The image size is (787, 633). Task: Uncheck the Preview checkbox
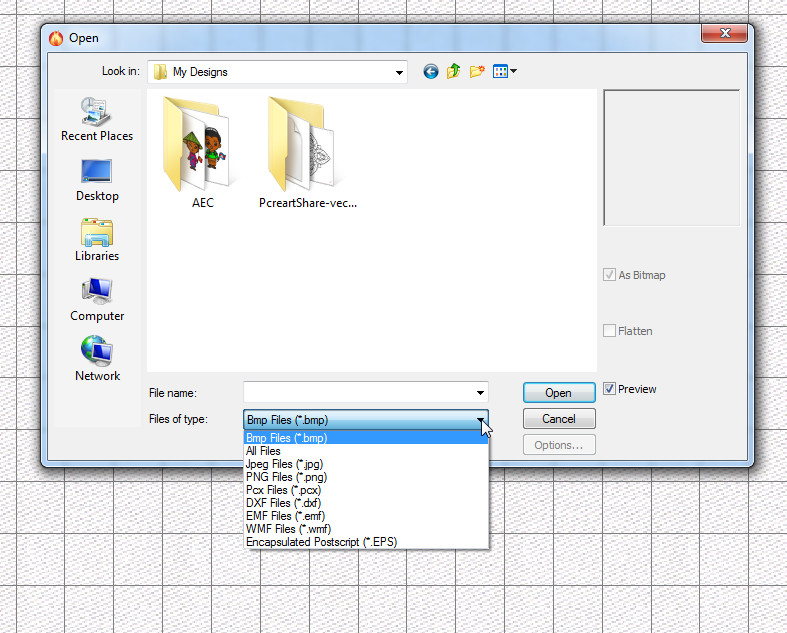click(x=609, y=389)
